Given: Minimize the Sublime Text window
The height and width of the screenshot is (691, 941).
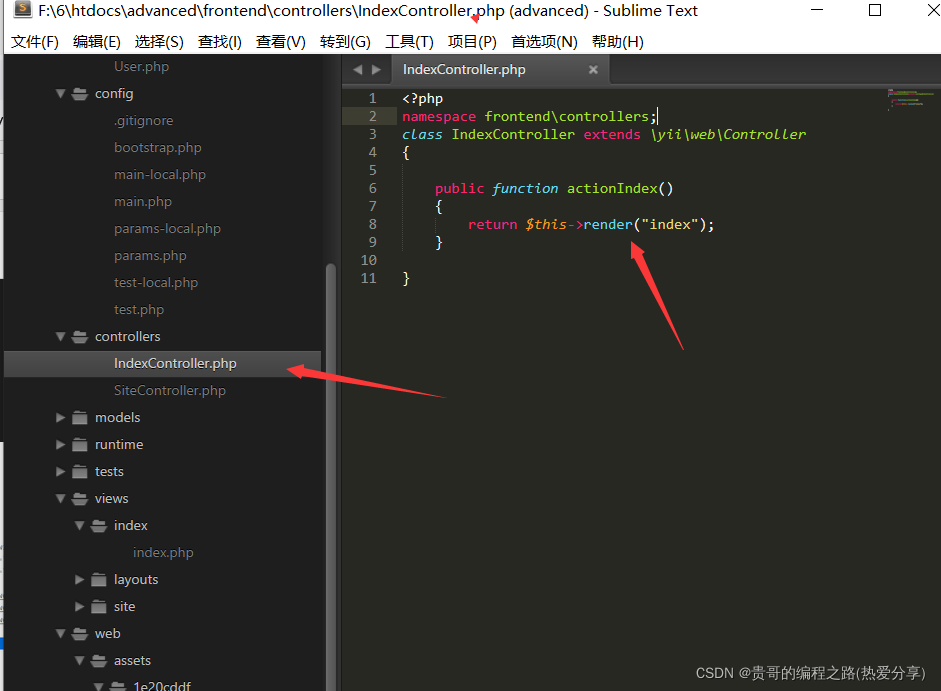Looking at the screenshot, I should coord(817,10).
